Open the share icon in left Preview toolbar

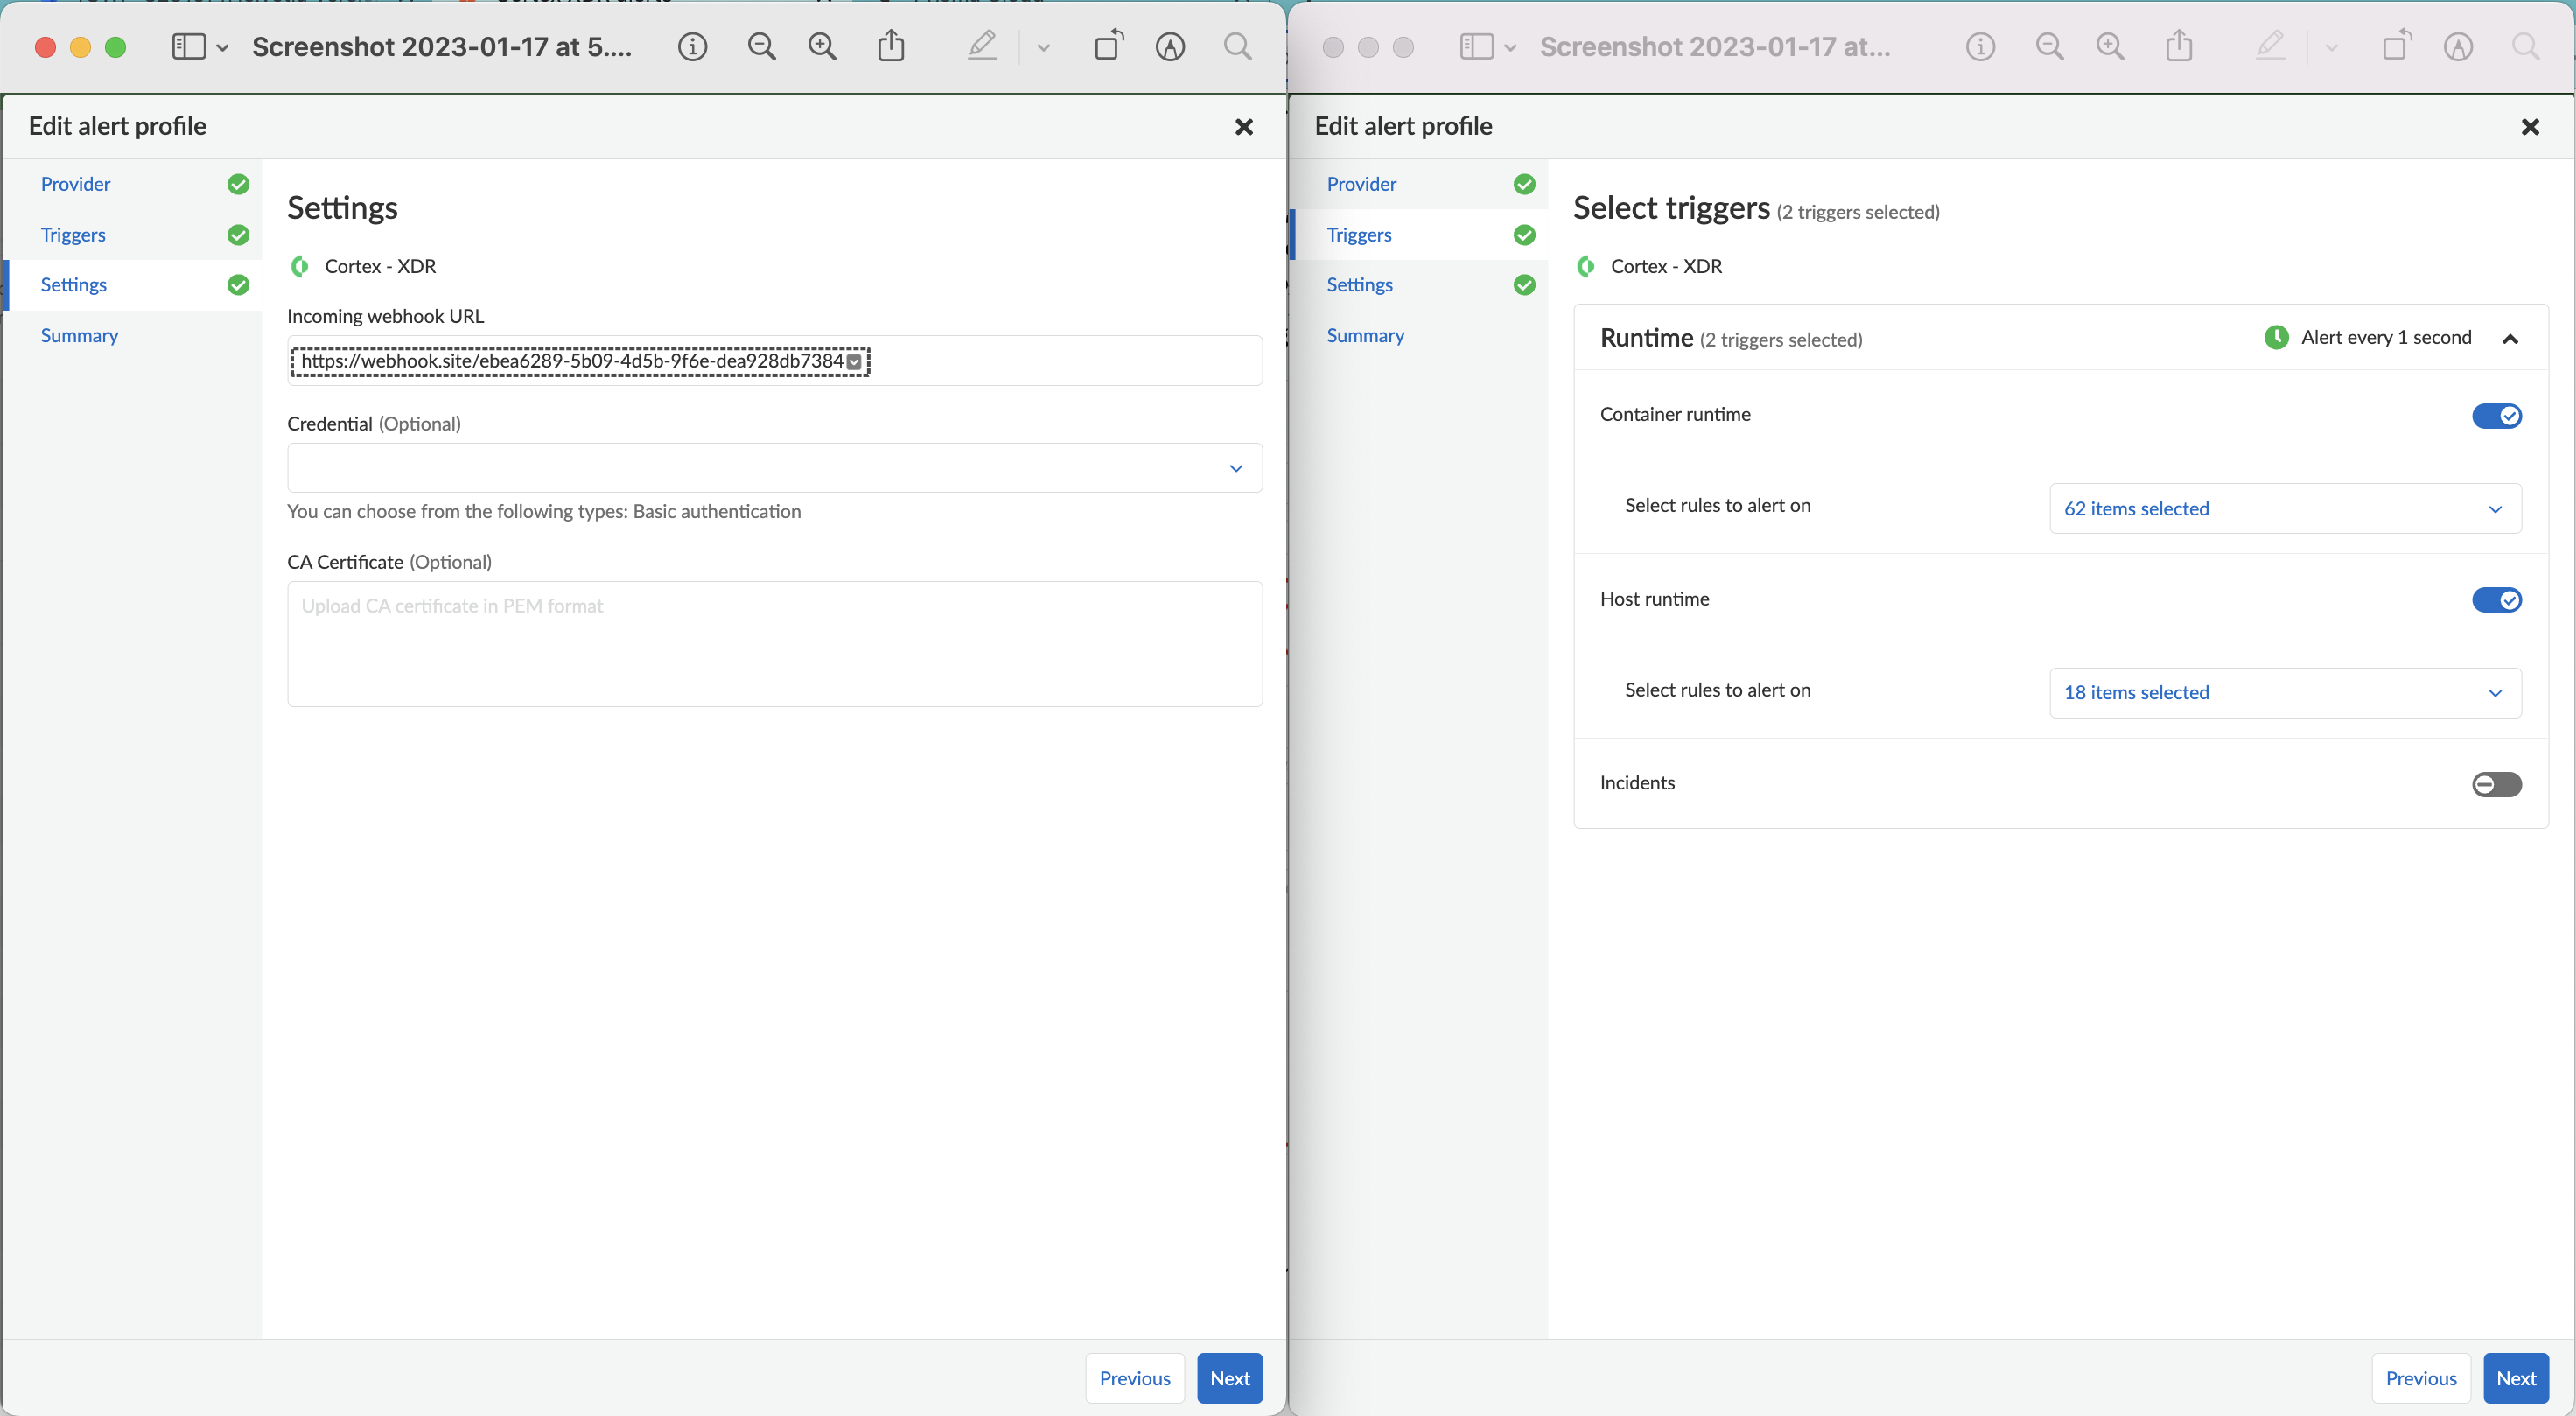(891, 45)
